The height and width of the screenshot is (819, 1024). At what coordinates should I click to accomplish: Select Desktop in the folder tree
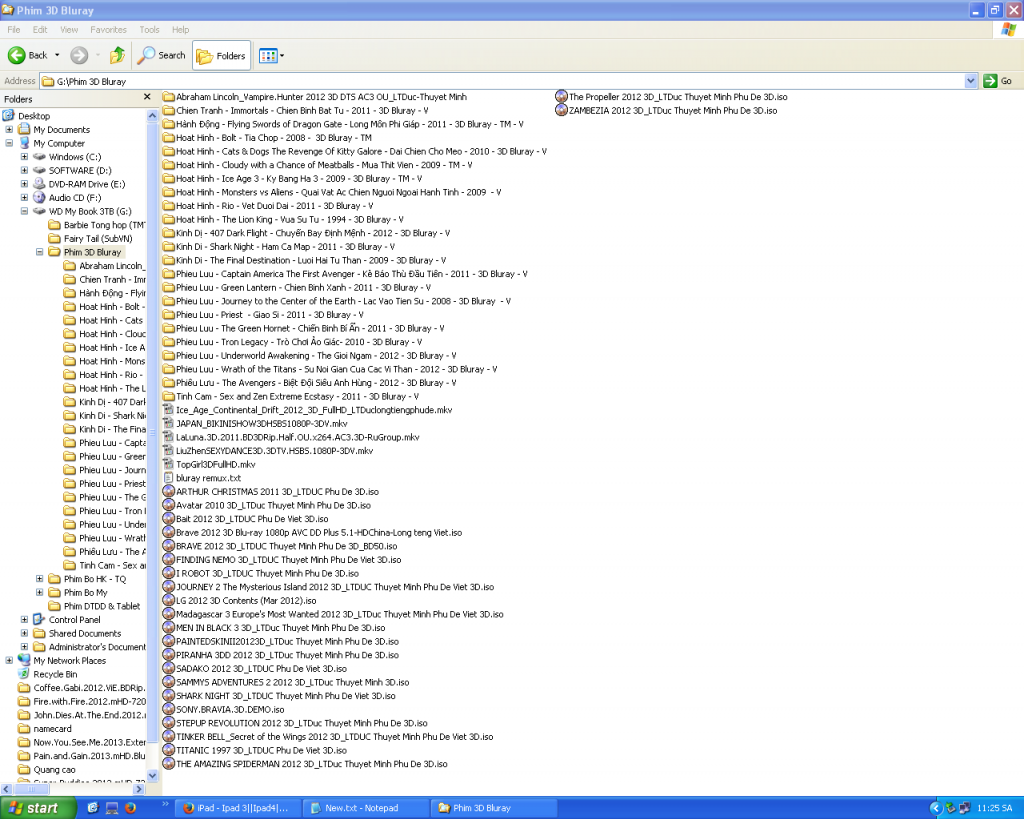click(33, 116)
